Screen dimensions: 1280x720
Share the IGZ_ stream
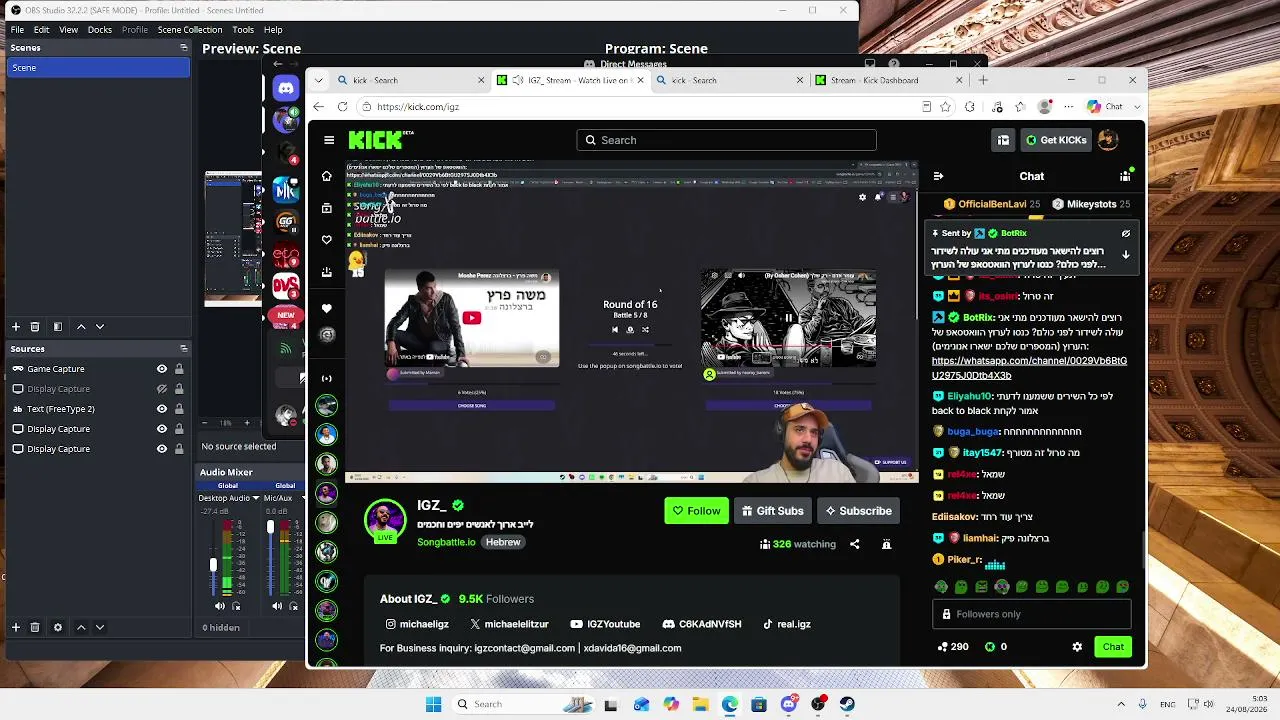pyautogui.click(x=854, y=544)
